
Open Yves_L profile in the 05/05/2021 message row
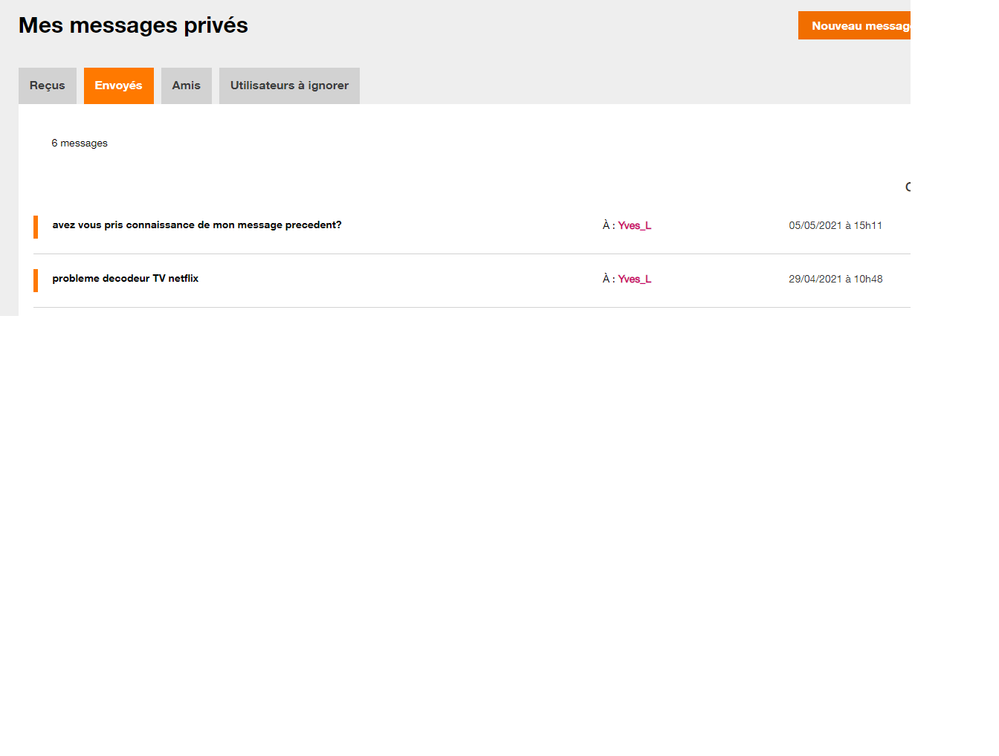tap(634, 226)
